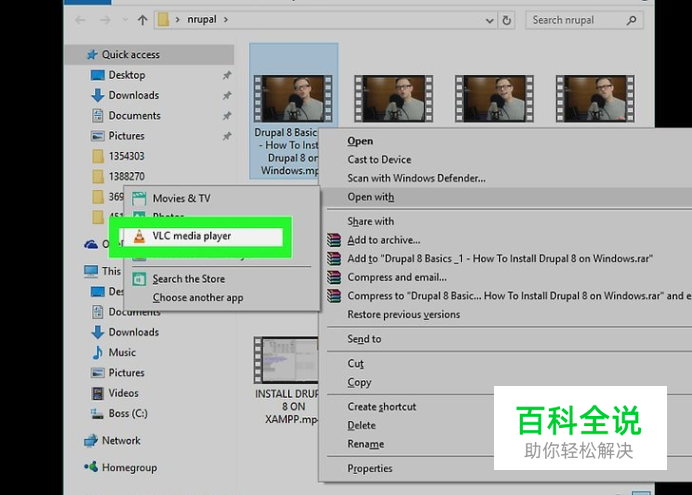Screen dimensions: 692x495
Task: Open the Send to submenu
Action: pyautogui.click(x=364, y=339)
